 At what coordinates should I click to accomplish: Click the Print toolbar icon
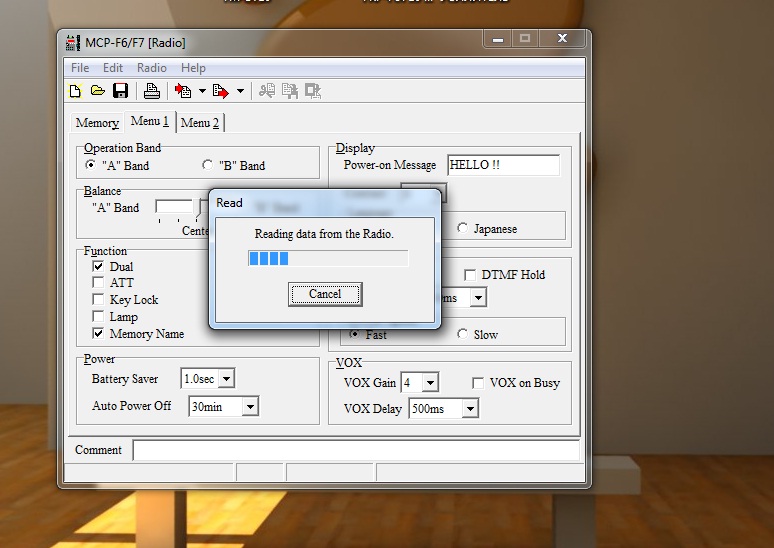tap(152, 91)
